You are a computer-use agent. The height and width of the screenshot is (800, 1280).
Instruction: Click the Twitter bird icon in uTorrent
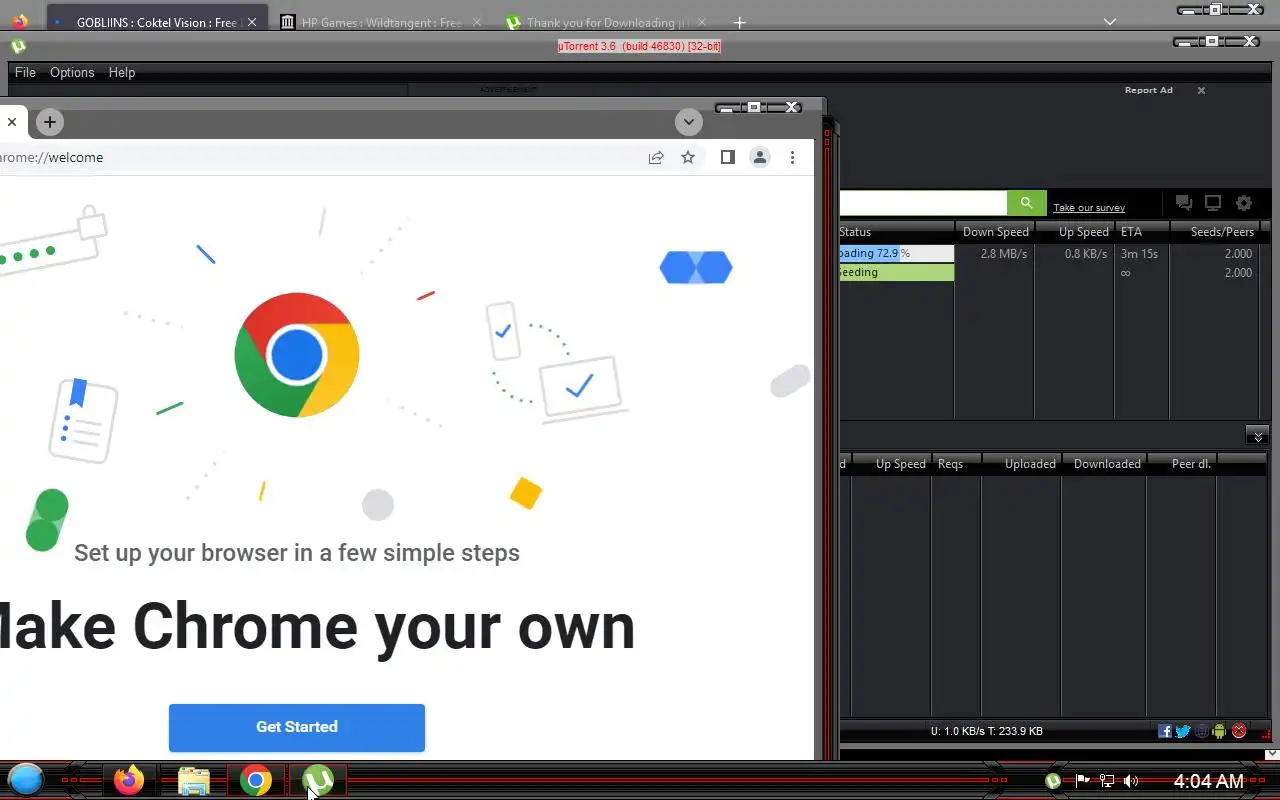coord(1183,731)
